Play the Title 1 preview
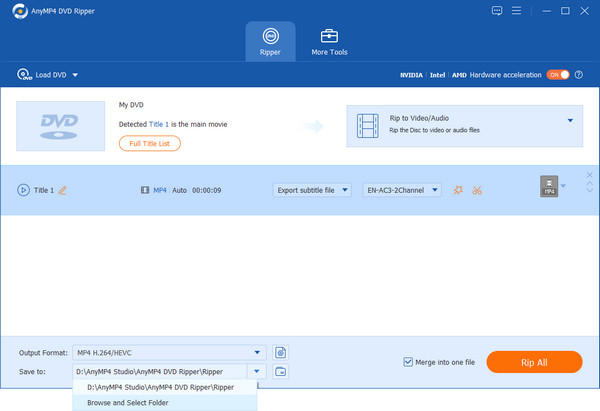The height and width of the screenshot is (411, 600). (23, 190)
